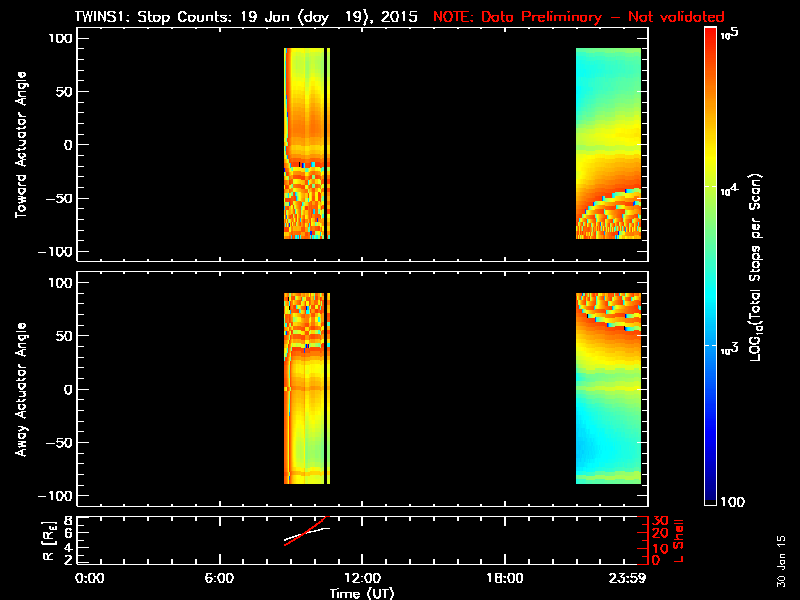
Task: Click the 'Away Actuator Angle' axis label
Action: pyautogui.click(x=18, y=389)
